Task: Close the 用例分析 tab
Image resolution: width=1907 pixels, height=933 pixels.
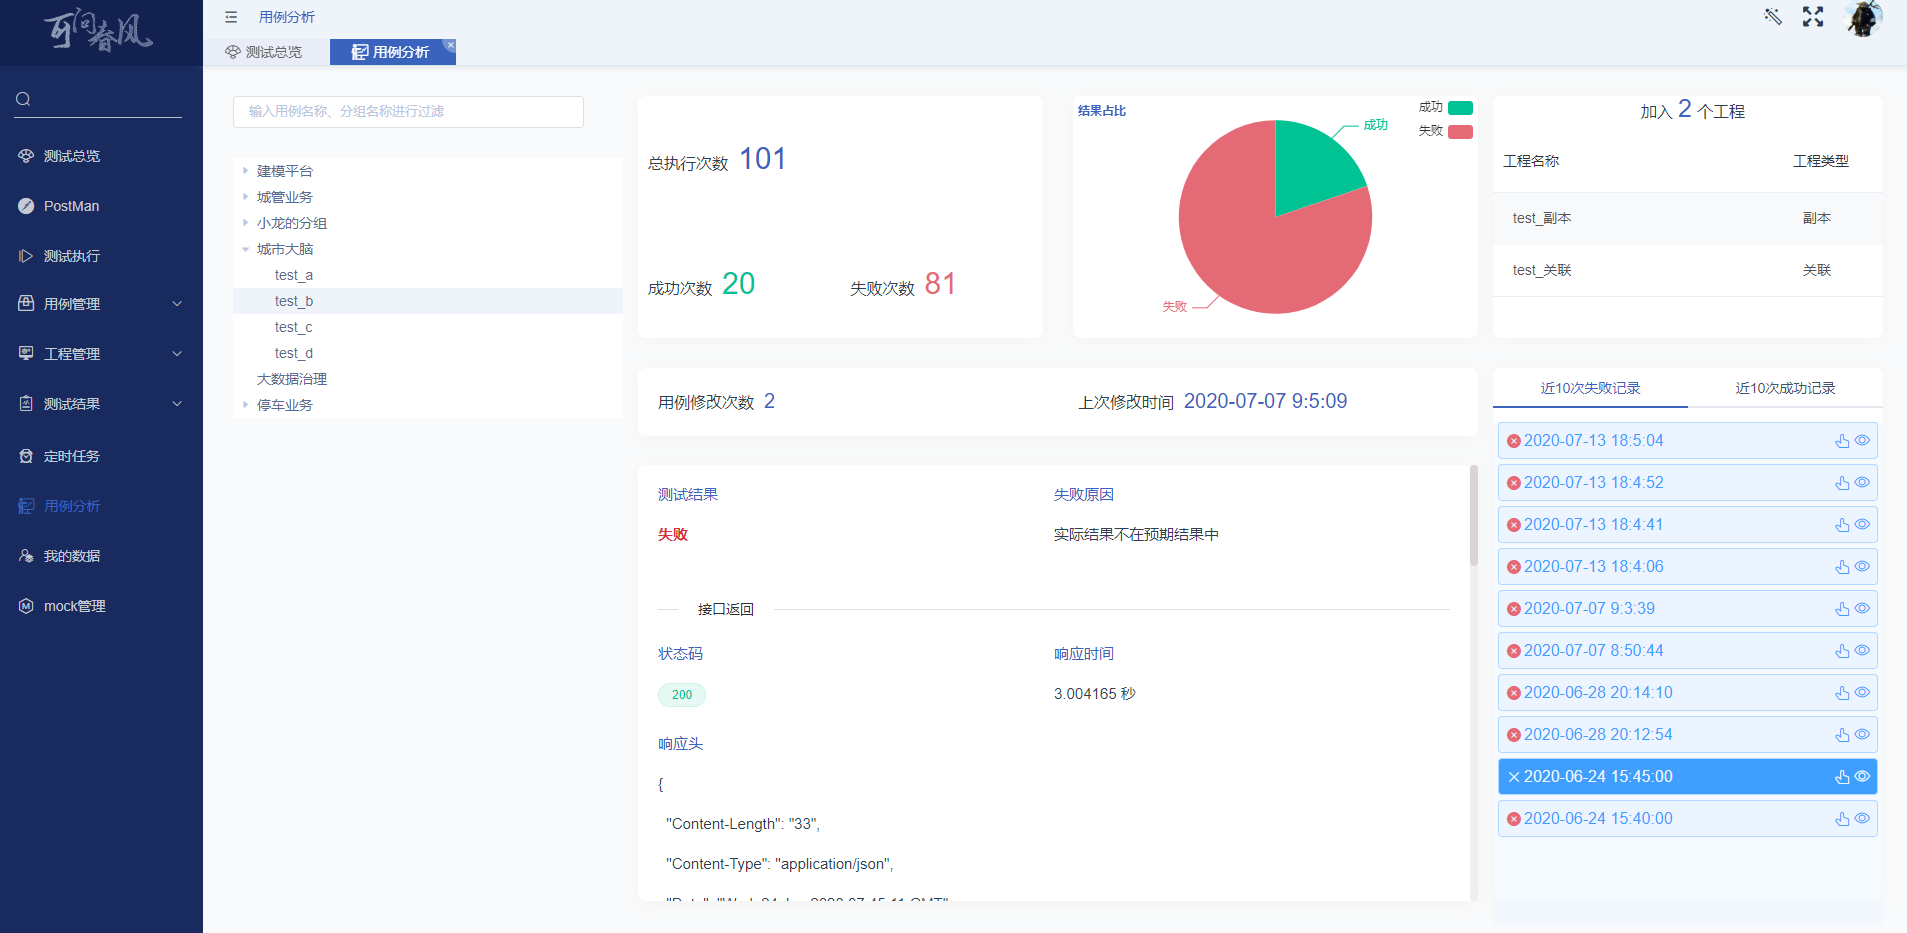Action: coord(451,45)
